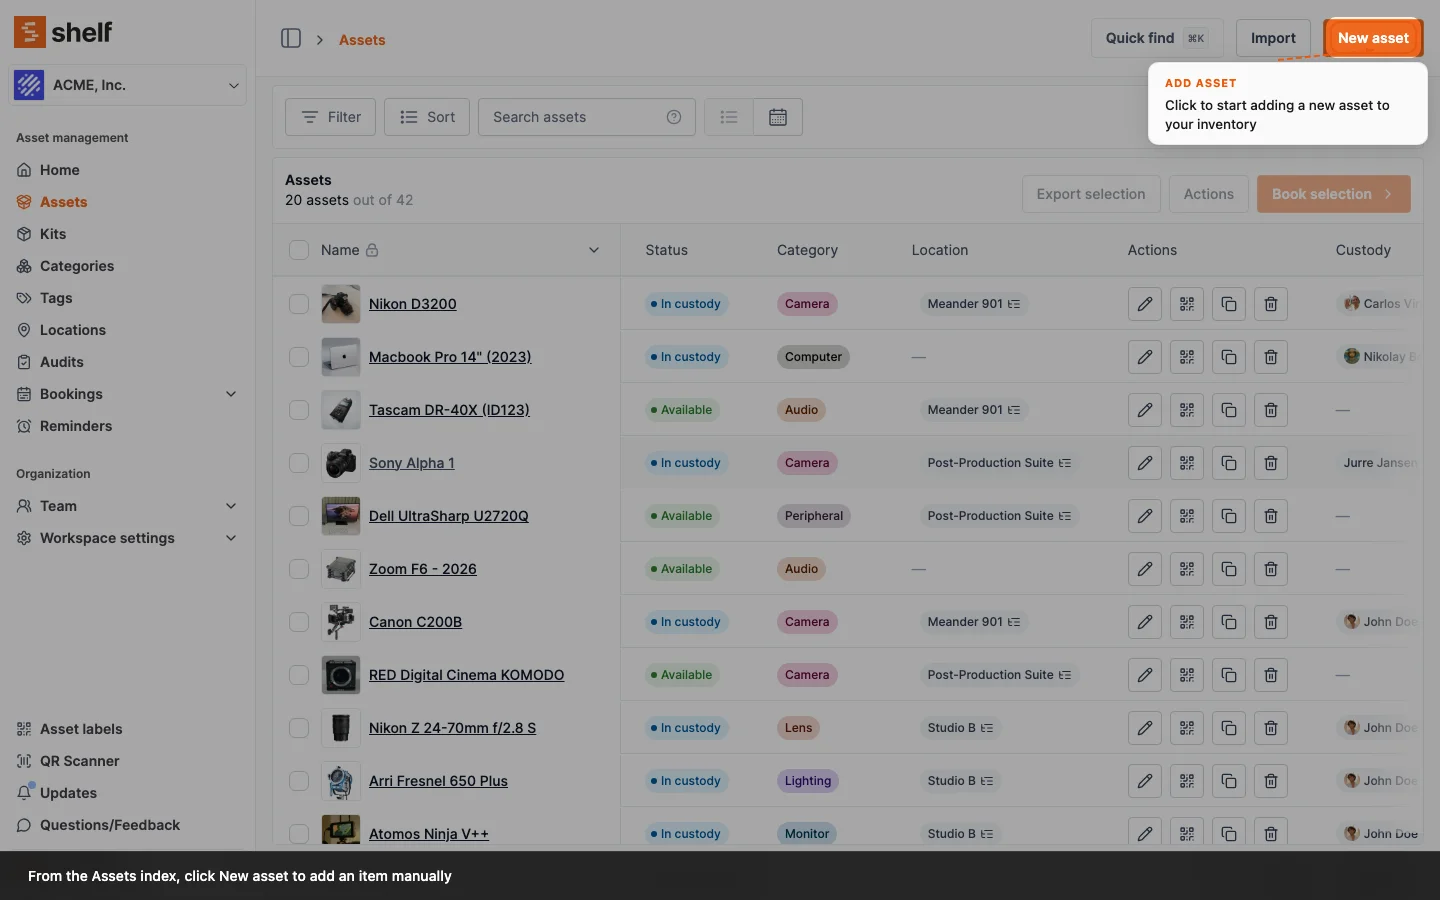
Task: Click trash icon for Sony Alpha 1
Action: pyautogui.click(x=1271, y=463)
